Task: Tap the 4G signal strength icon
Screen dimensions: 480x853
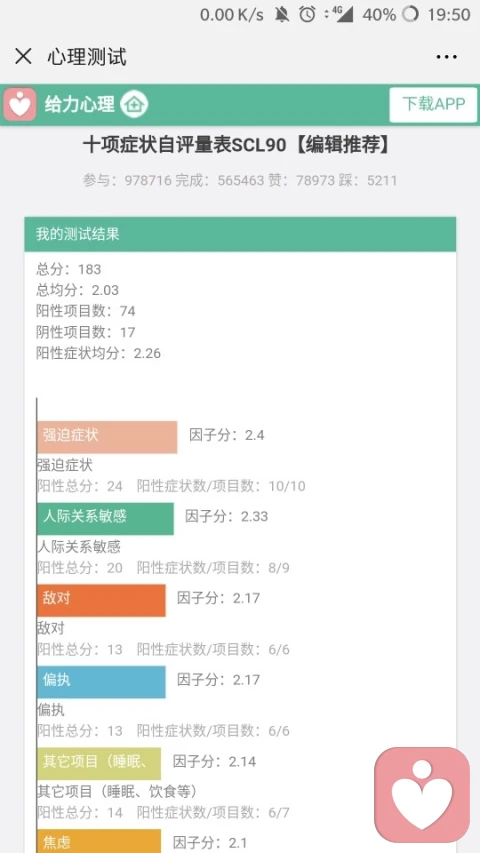Action: pos(339,14)
